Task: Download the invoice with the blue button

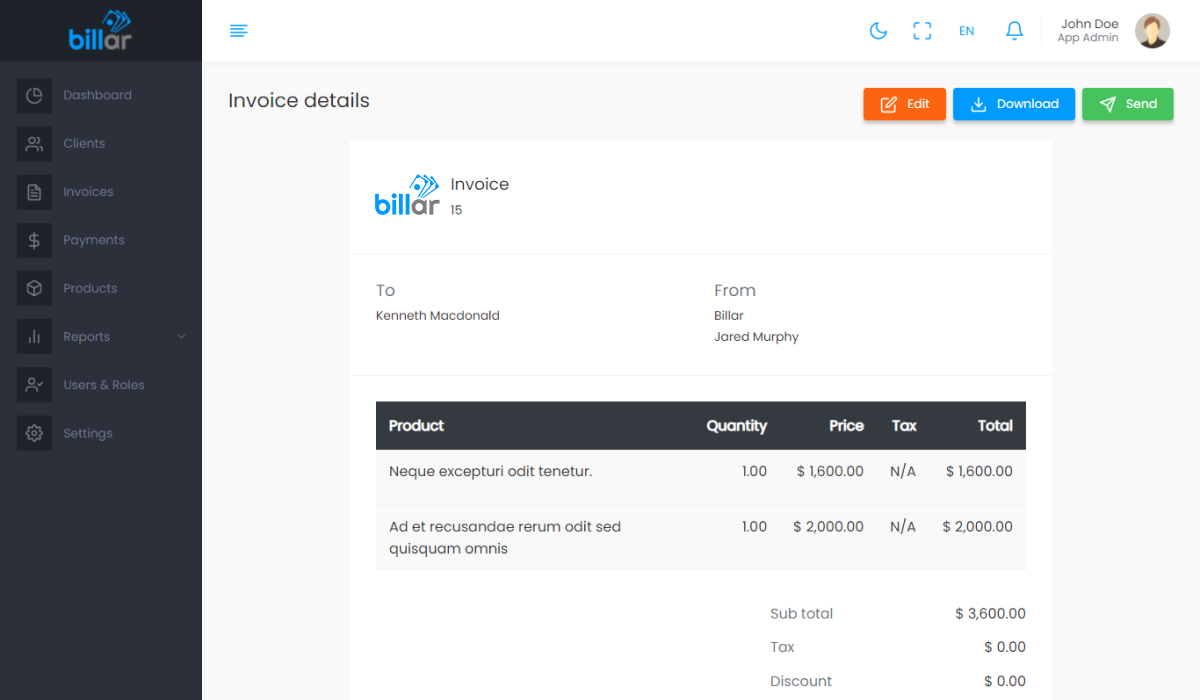Action: click(x=1013, y=104)
